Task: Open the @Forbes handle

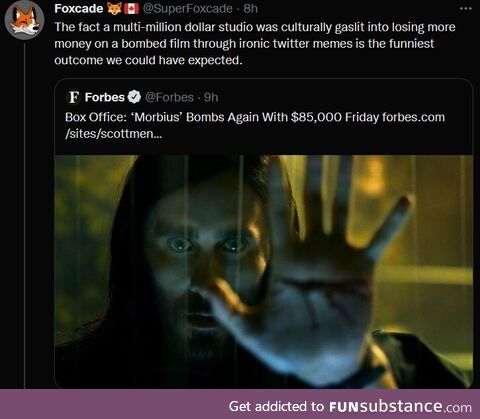Action: coord(169,97)
